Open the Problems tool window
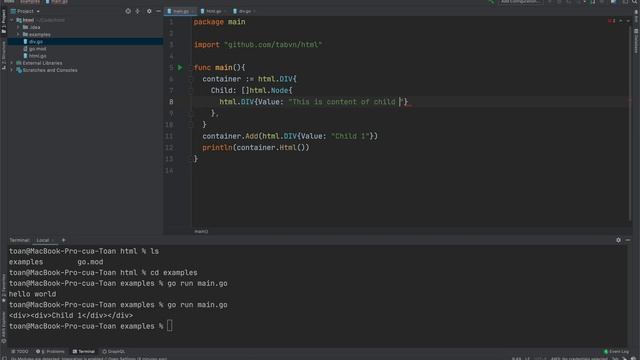Viewport: 640px width, 360px height. click(50, 351)
